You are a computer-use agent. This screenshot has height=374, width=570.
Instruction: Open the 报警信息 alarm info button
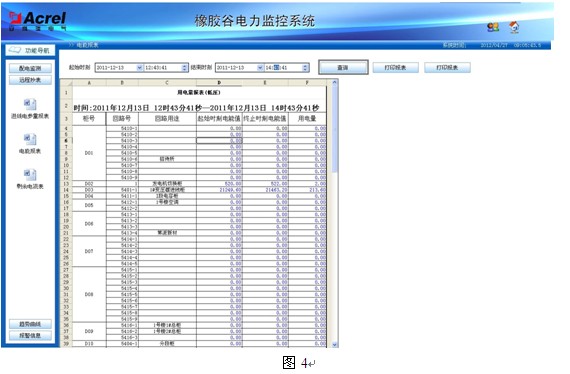[30, 335]
